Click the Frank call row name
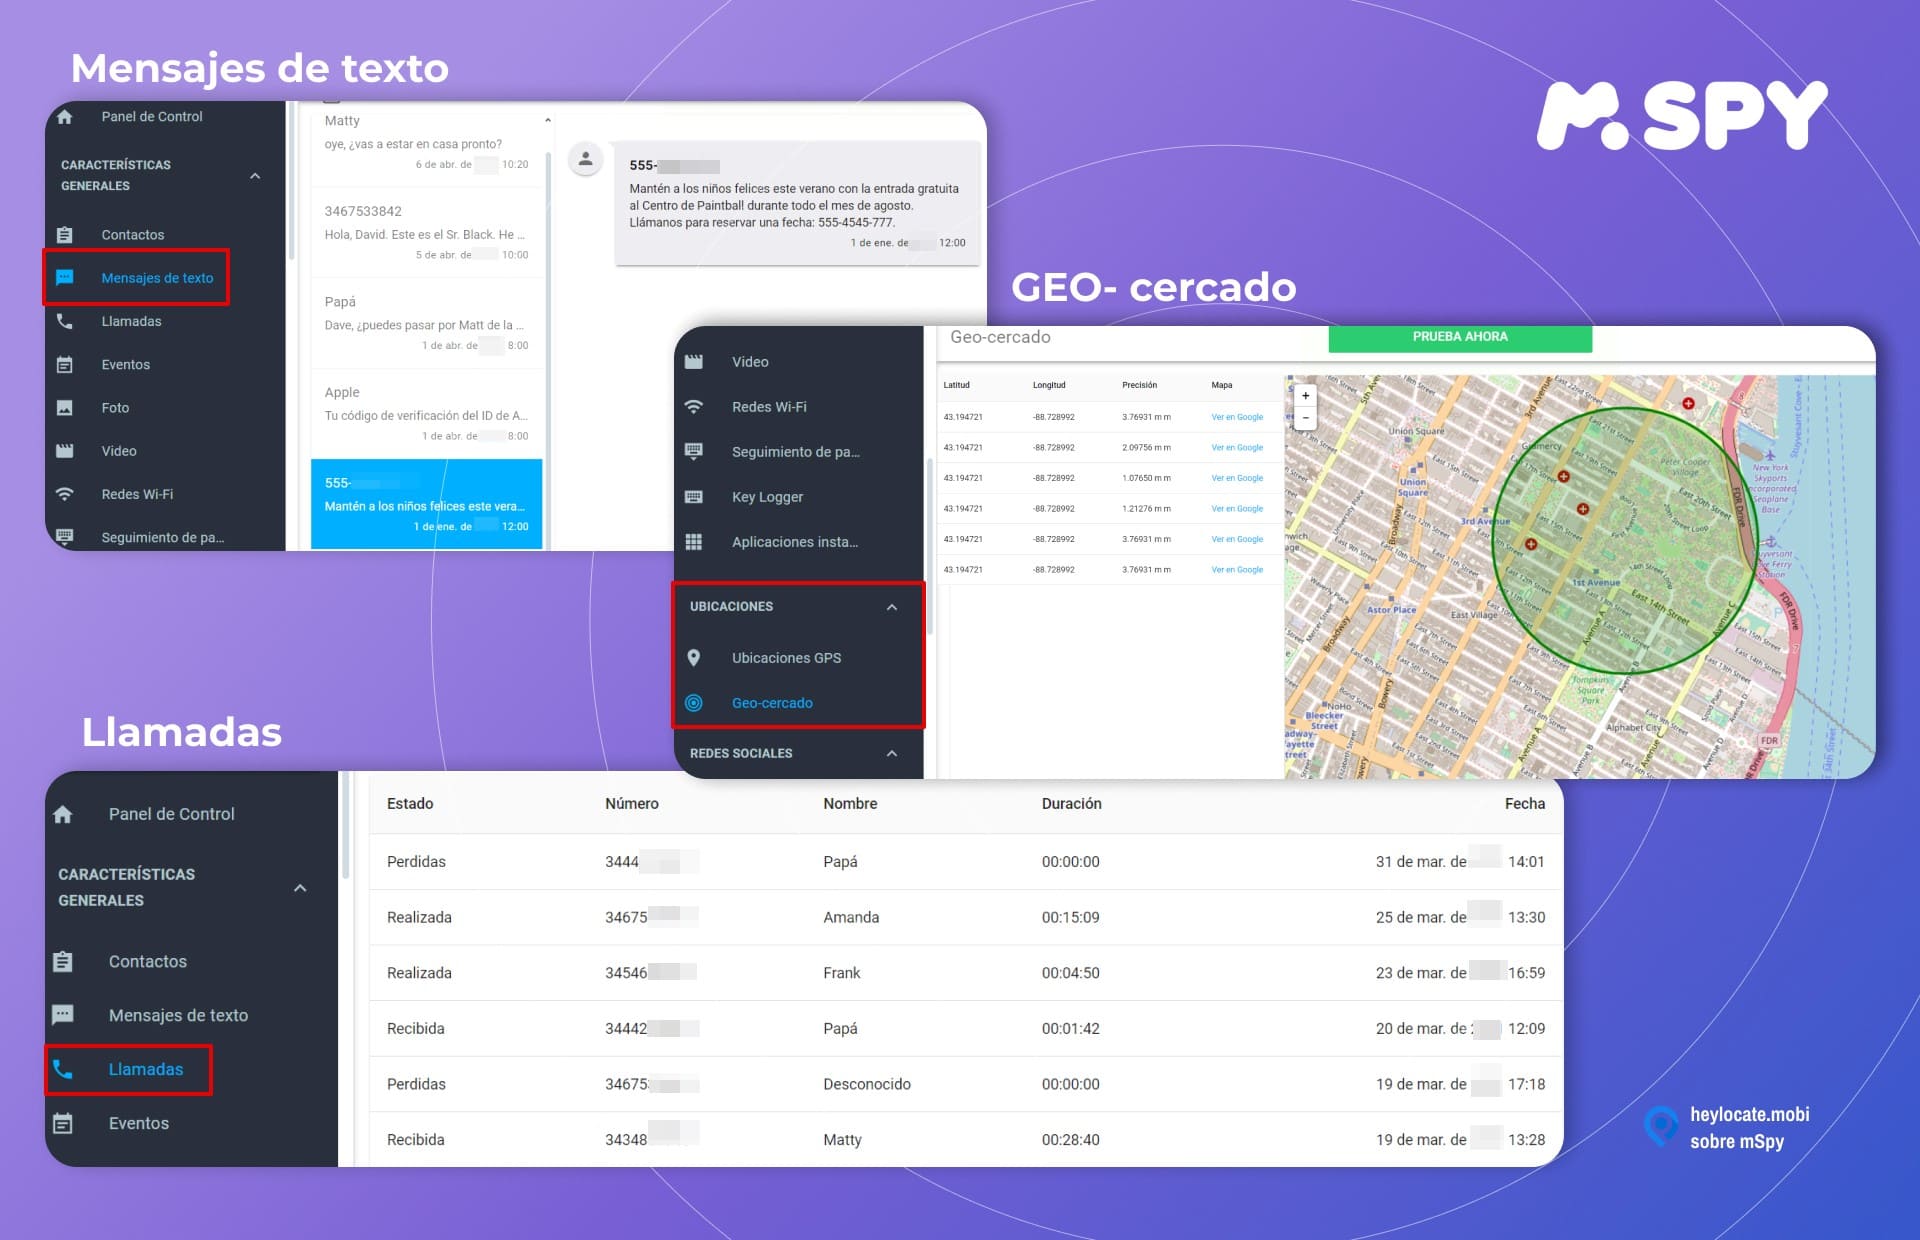This screenshot has width=1920, height=1240. pyautogui.click(x=842, y=973)
